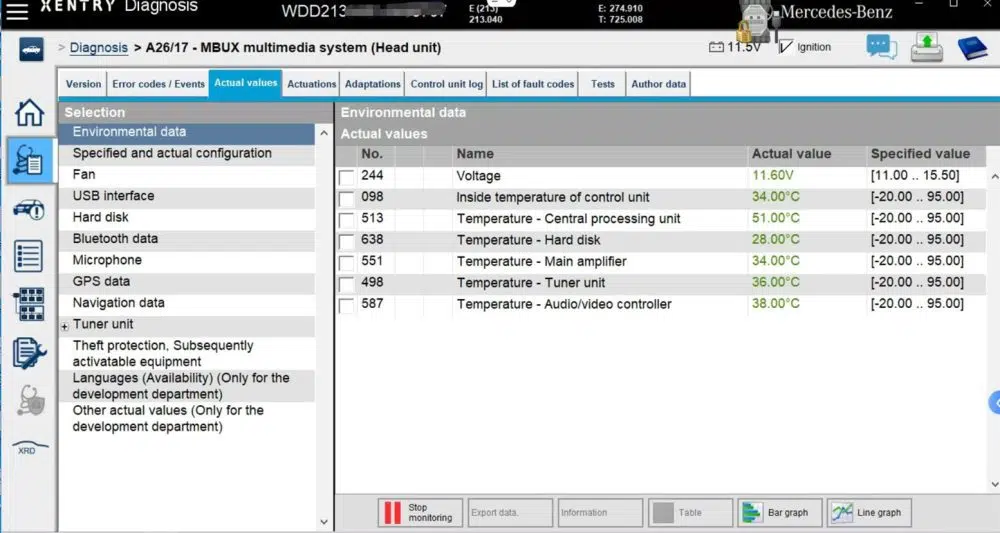The width and height of the screenshot is (1000, 533).
Task: Select GPS data entry
Action: (x=187, y=282)
